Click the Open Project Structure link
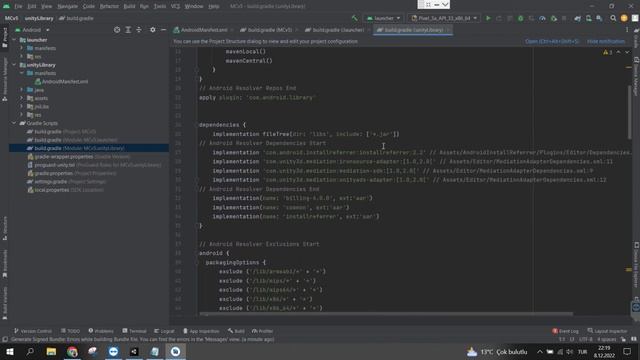 pos(552,41)
